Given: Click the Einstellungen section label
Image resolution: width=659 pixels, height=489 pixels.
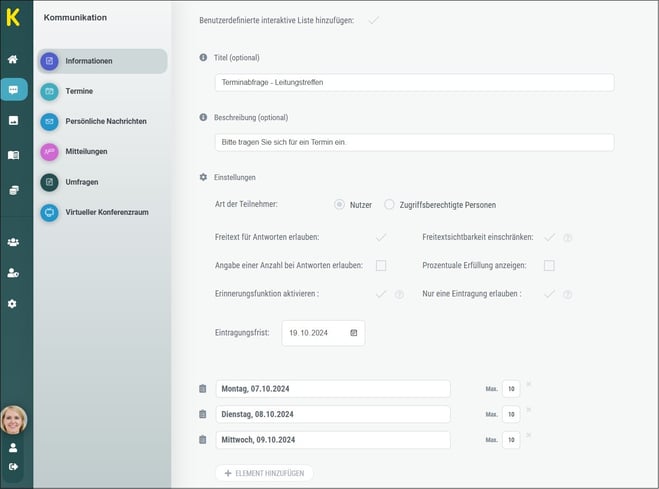Looking at the screenshot, I should point(235,177).
